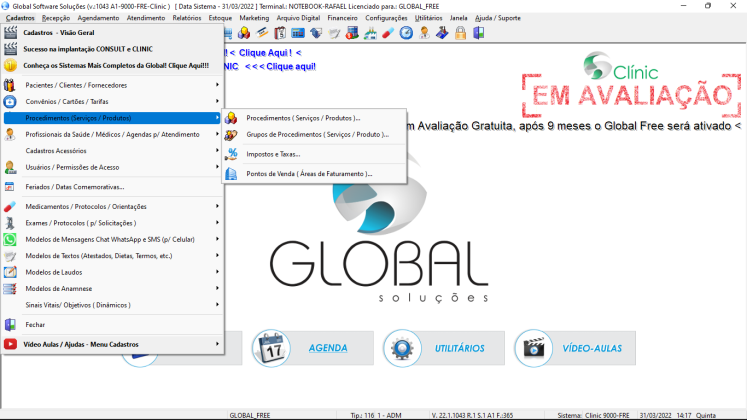Click the Modelos de Laudos notepad icon
The width and height of the screenshot is (747, 420).
click(10, 272)
